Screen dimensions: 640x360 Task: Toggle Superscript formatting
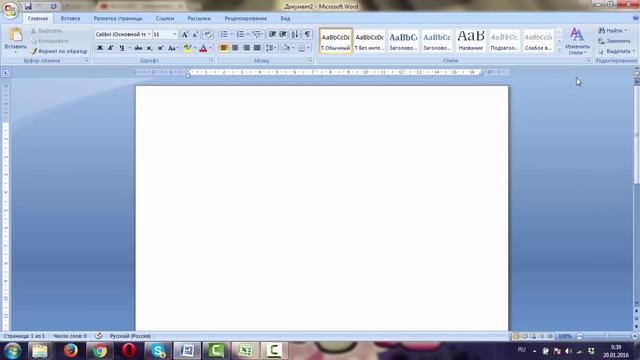[160, 48]
